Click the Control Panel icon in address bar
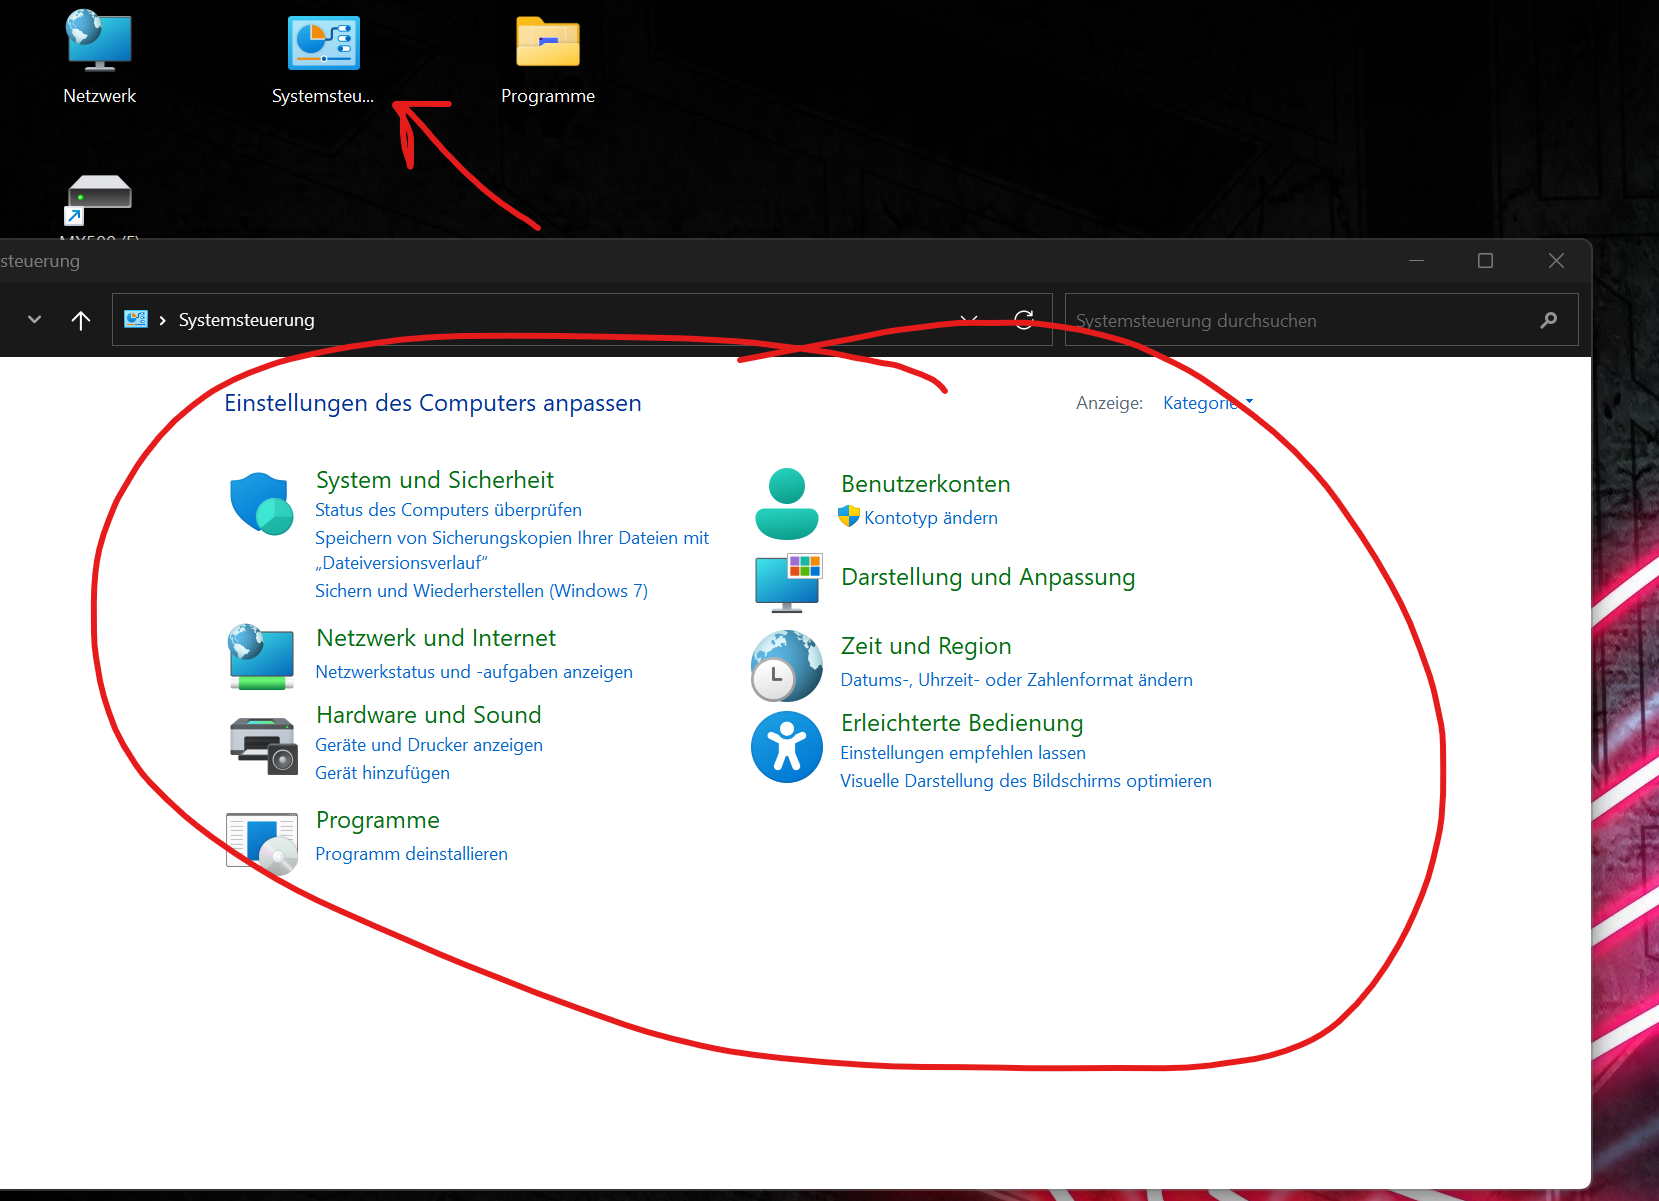Viewport: 1659px width, 1201px height. [136, 319]
